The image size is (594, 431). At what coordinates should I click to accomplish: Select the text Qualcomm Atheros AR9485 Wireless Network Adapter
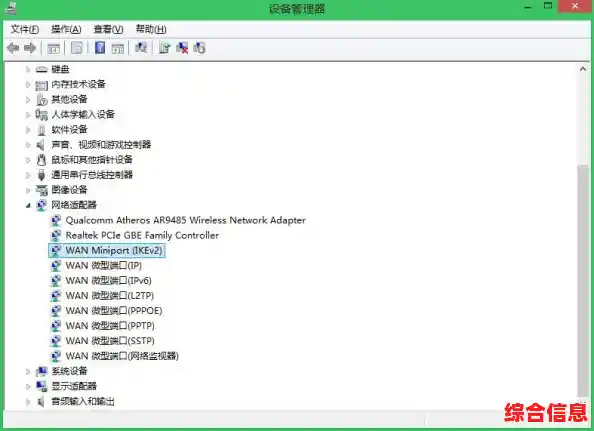186,220
